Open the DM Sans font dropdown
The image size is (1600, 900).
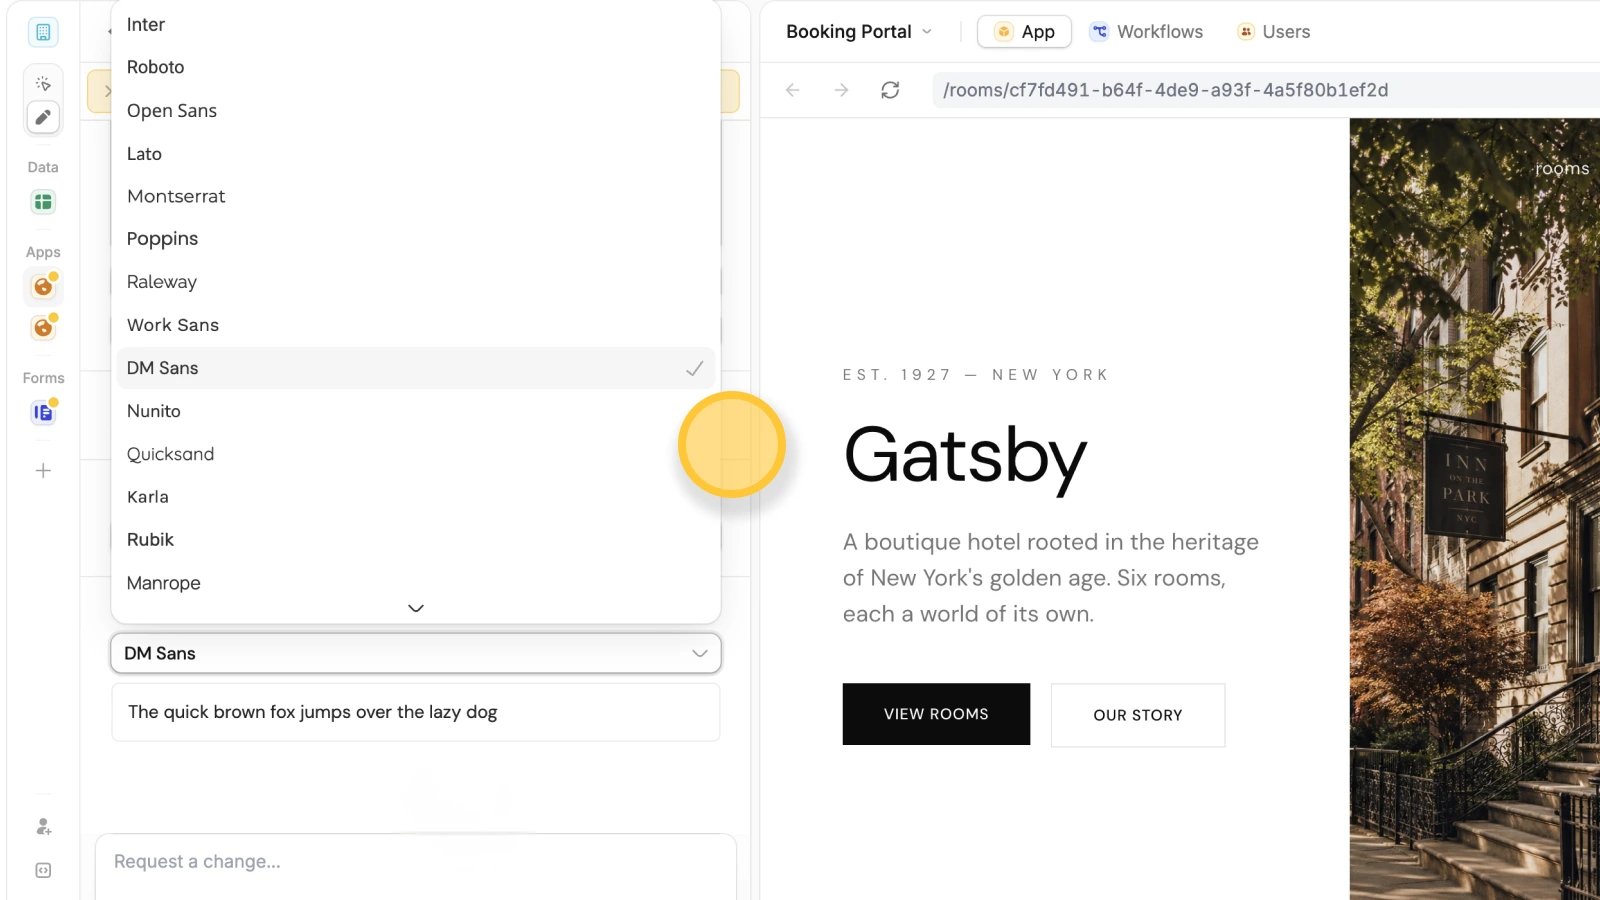click(x=416, y=653)
